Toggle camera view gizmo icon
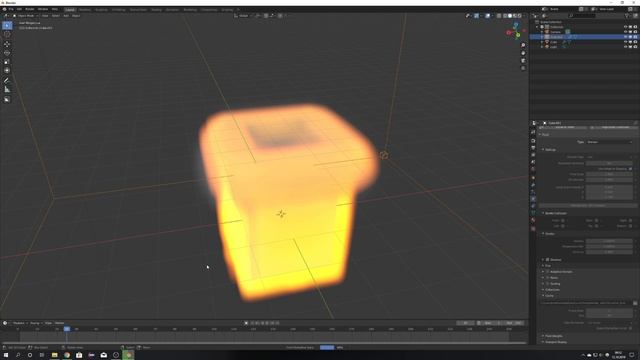The image size is (640, 360). tap(523, 61)
